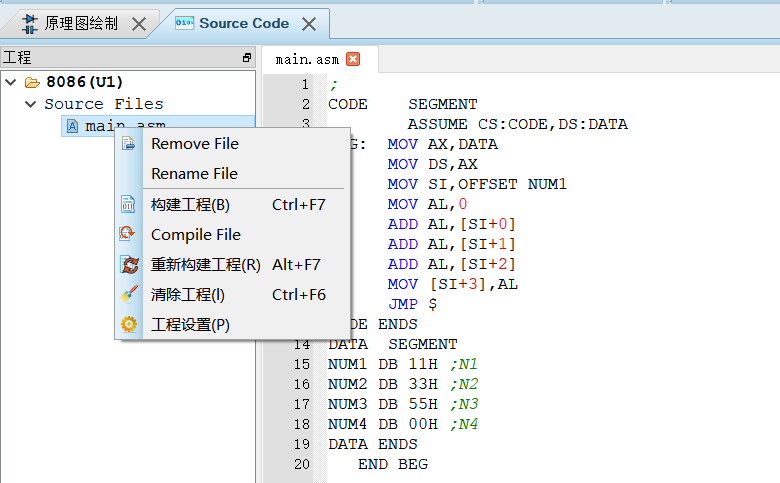Image resolution: width=780 pixels, height=483 pixels.
Task: Click line number 20 in gutter
Action: point(301,465)
